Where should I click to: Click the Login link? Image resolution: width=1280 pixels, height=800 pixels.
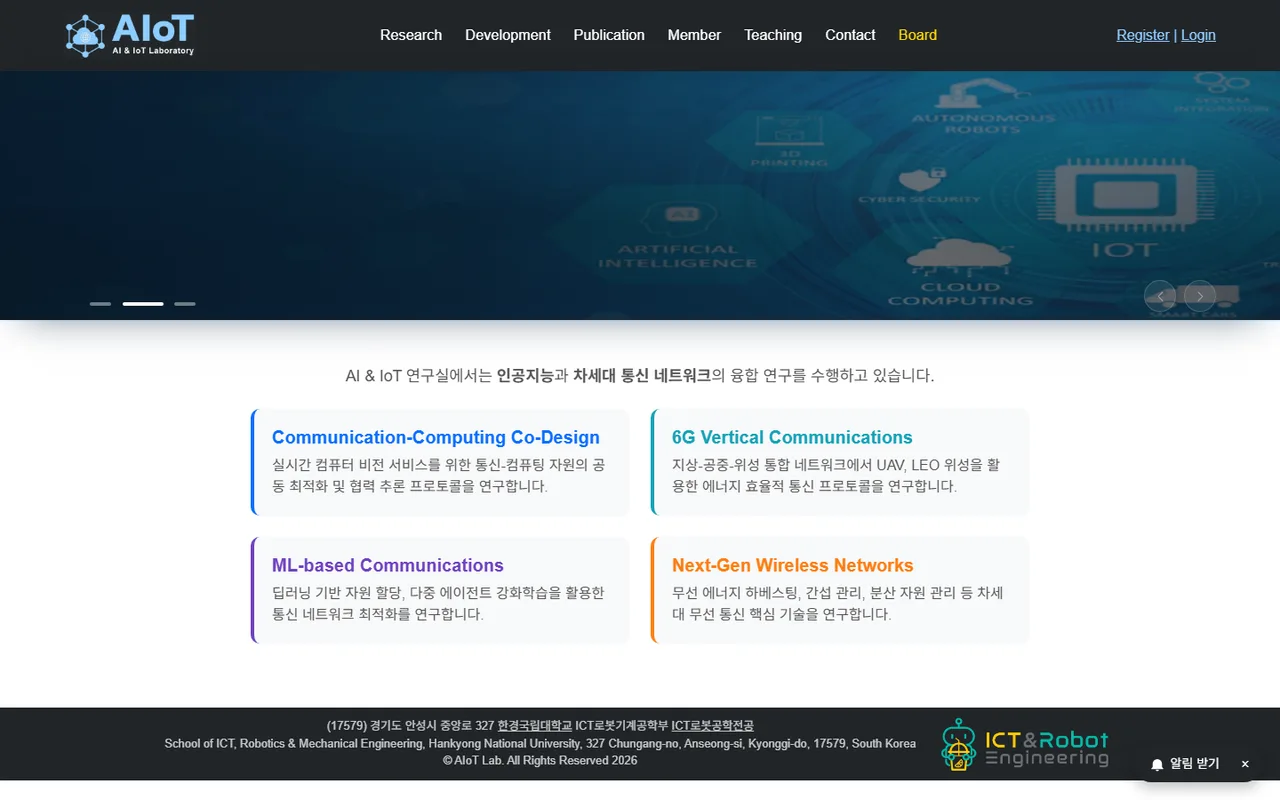(x=1198, y=35)
